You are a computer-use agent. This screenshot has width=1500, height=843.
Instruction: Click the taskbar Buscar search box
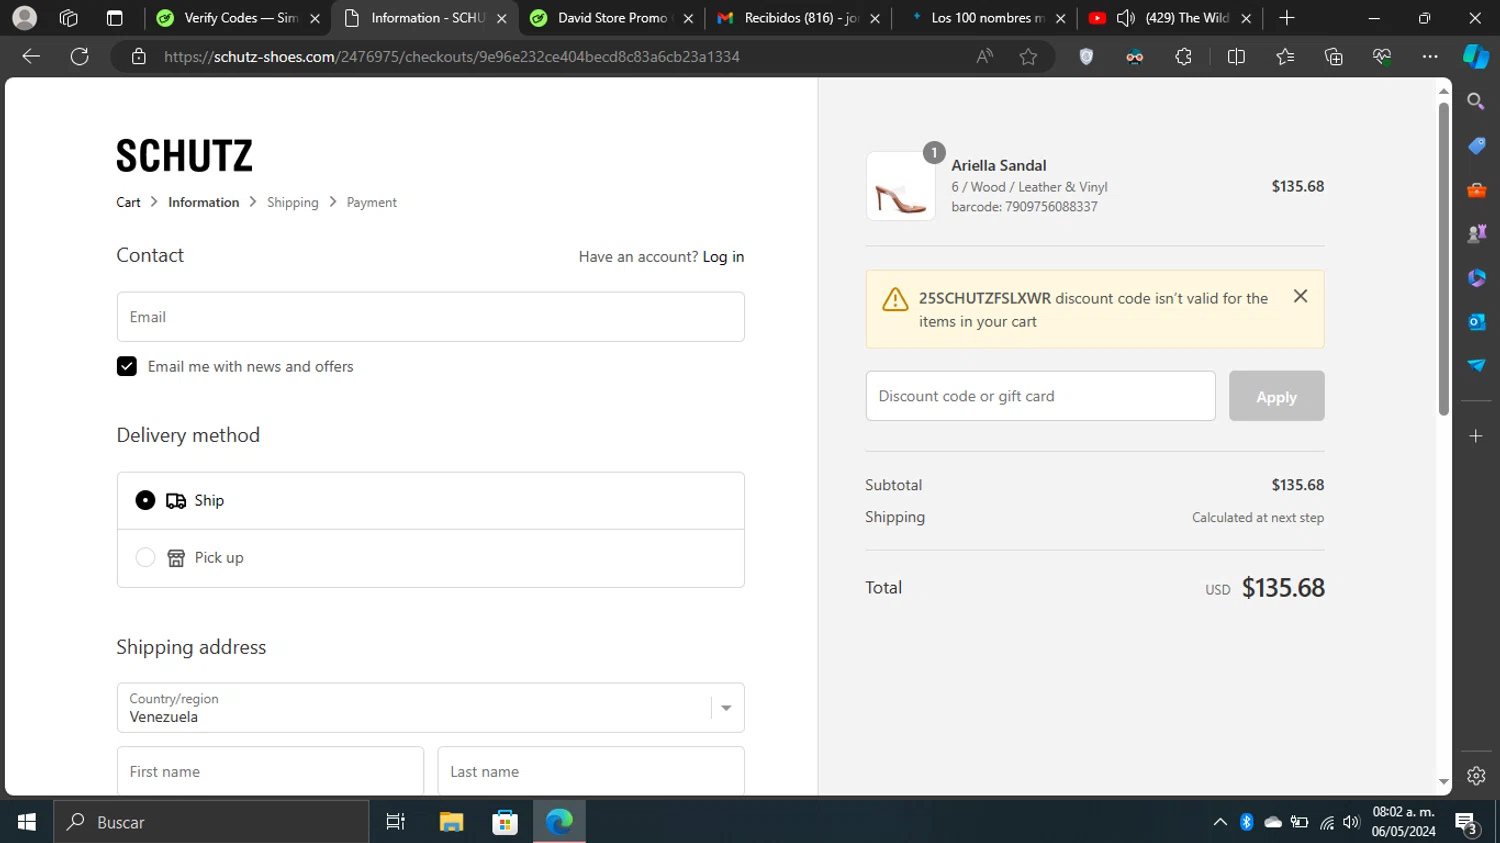point(211,822)
